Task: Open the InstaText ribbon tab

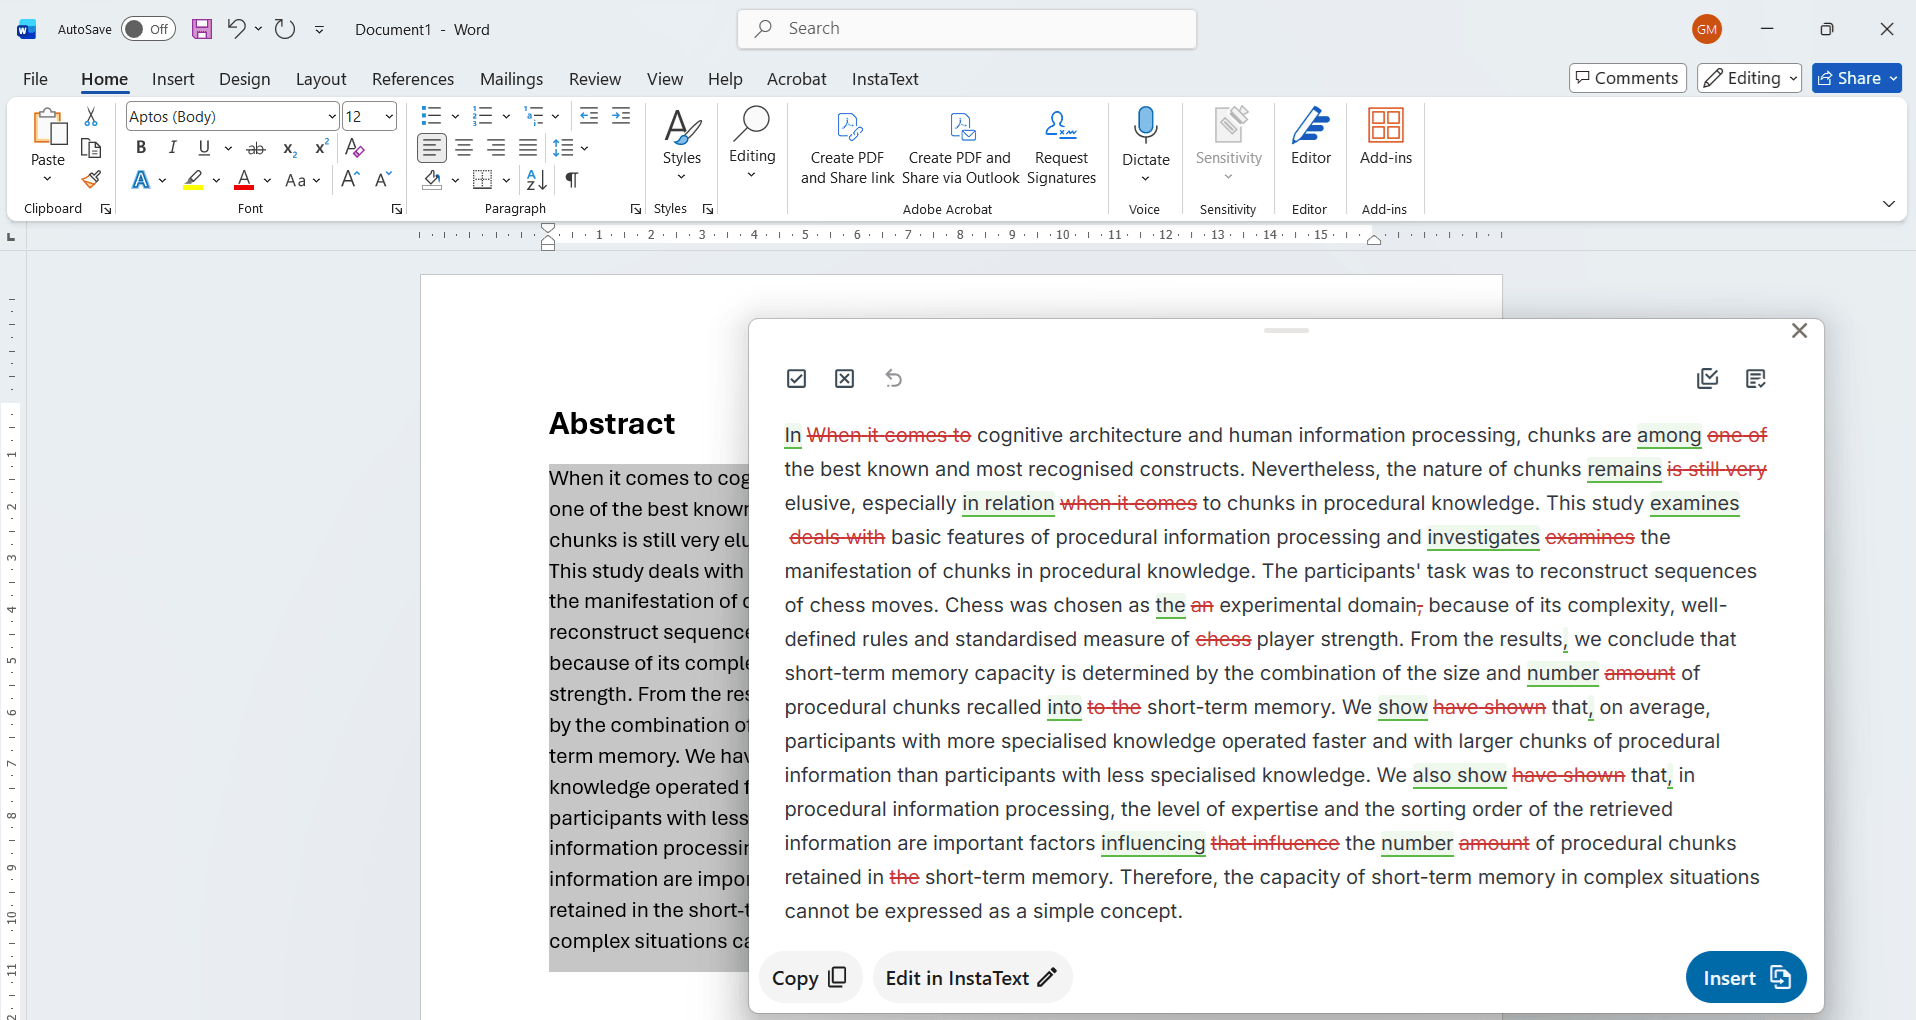Action: (x=885, y=79)
